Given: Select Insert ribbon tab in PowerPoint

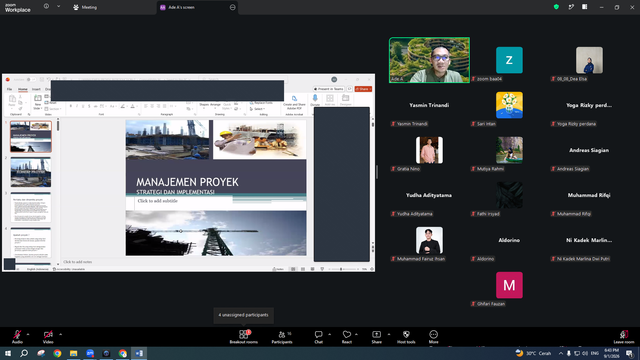Looking at the screenshot, I should point(36,89).
